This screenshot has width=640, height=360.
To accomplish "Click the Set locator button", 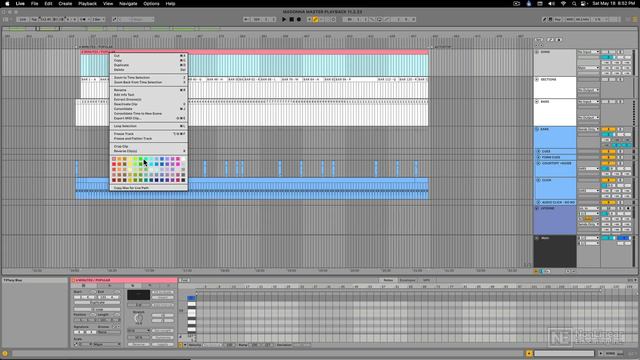I will 539,40.
